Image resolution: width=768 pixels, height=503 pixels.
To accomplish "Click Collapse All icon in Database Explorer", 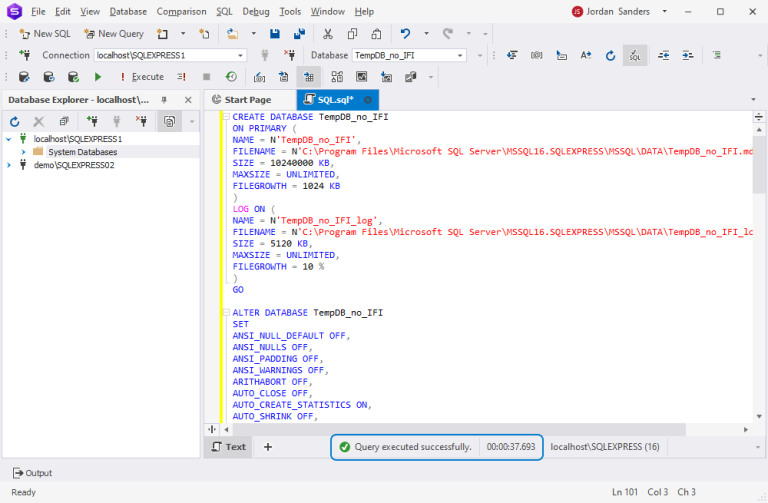I will (x=64, y=121).
